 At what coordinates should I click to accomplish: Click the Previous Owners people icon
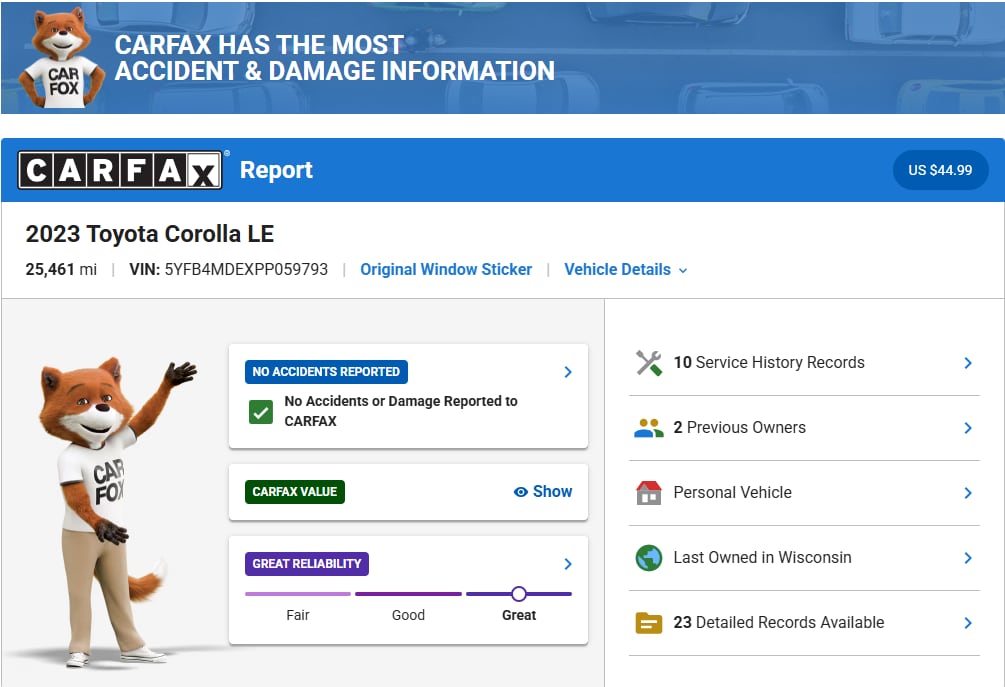tap(649, 428)
